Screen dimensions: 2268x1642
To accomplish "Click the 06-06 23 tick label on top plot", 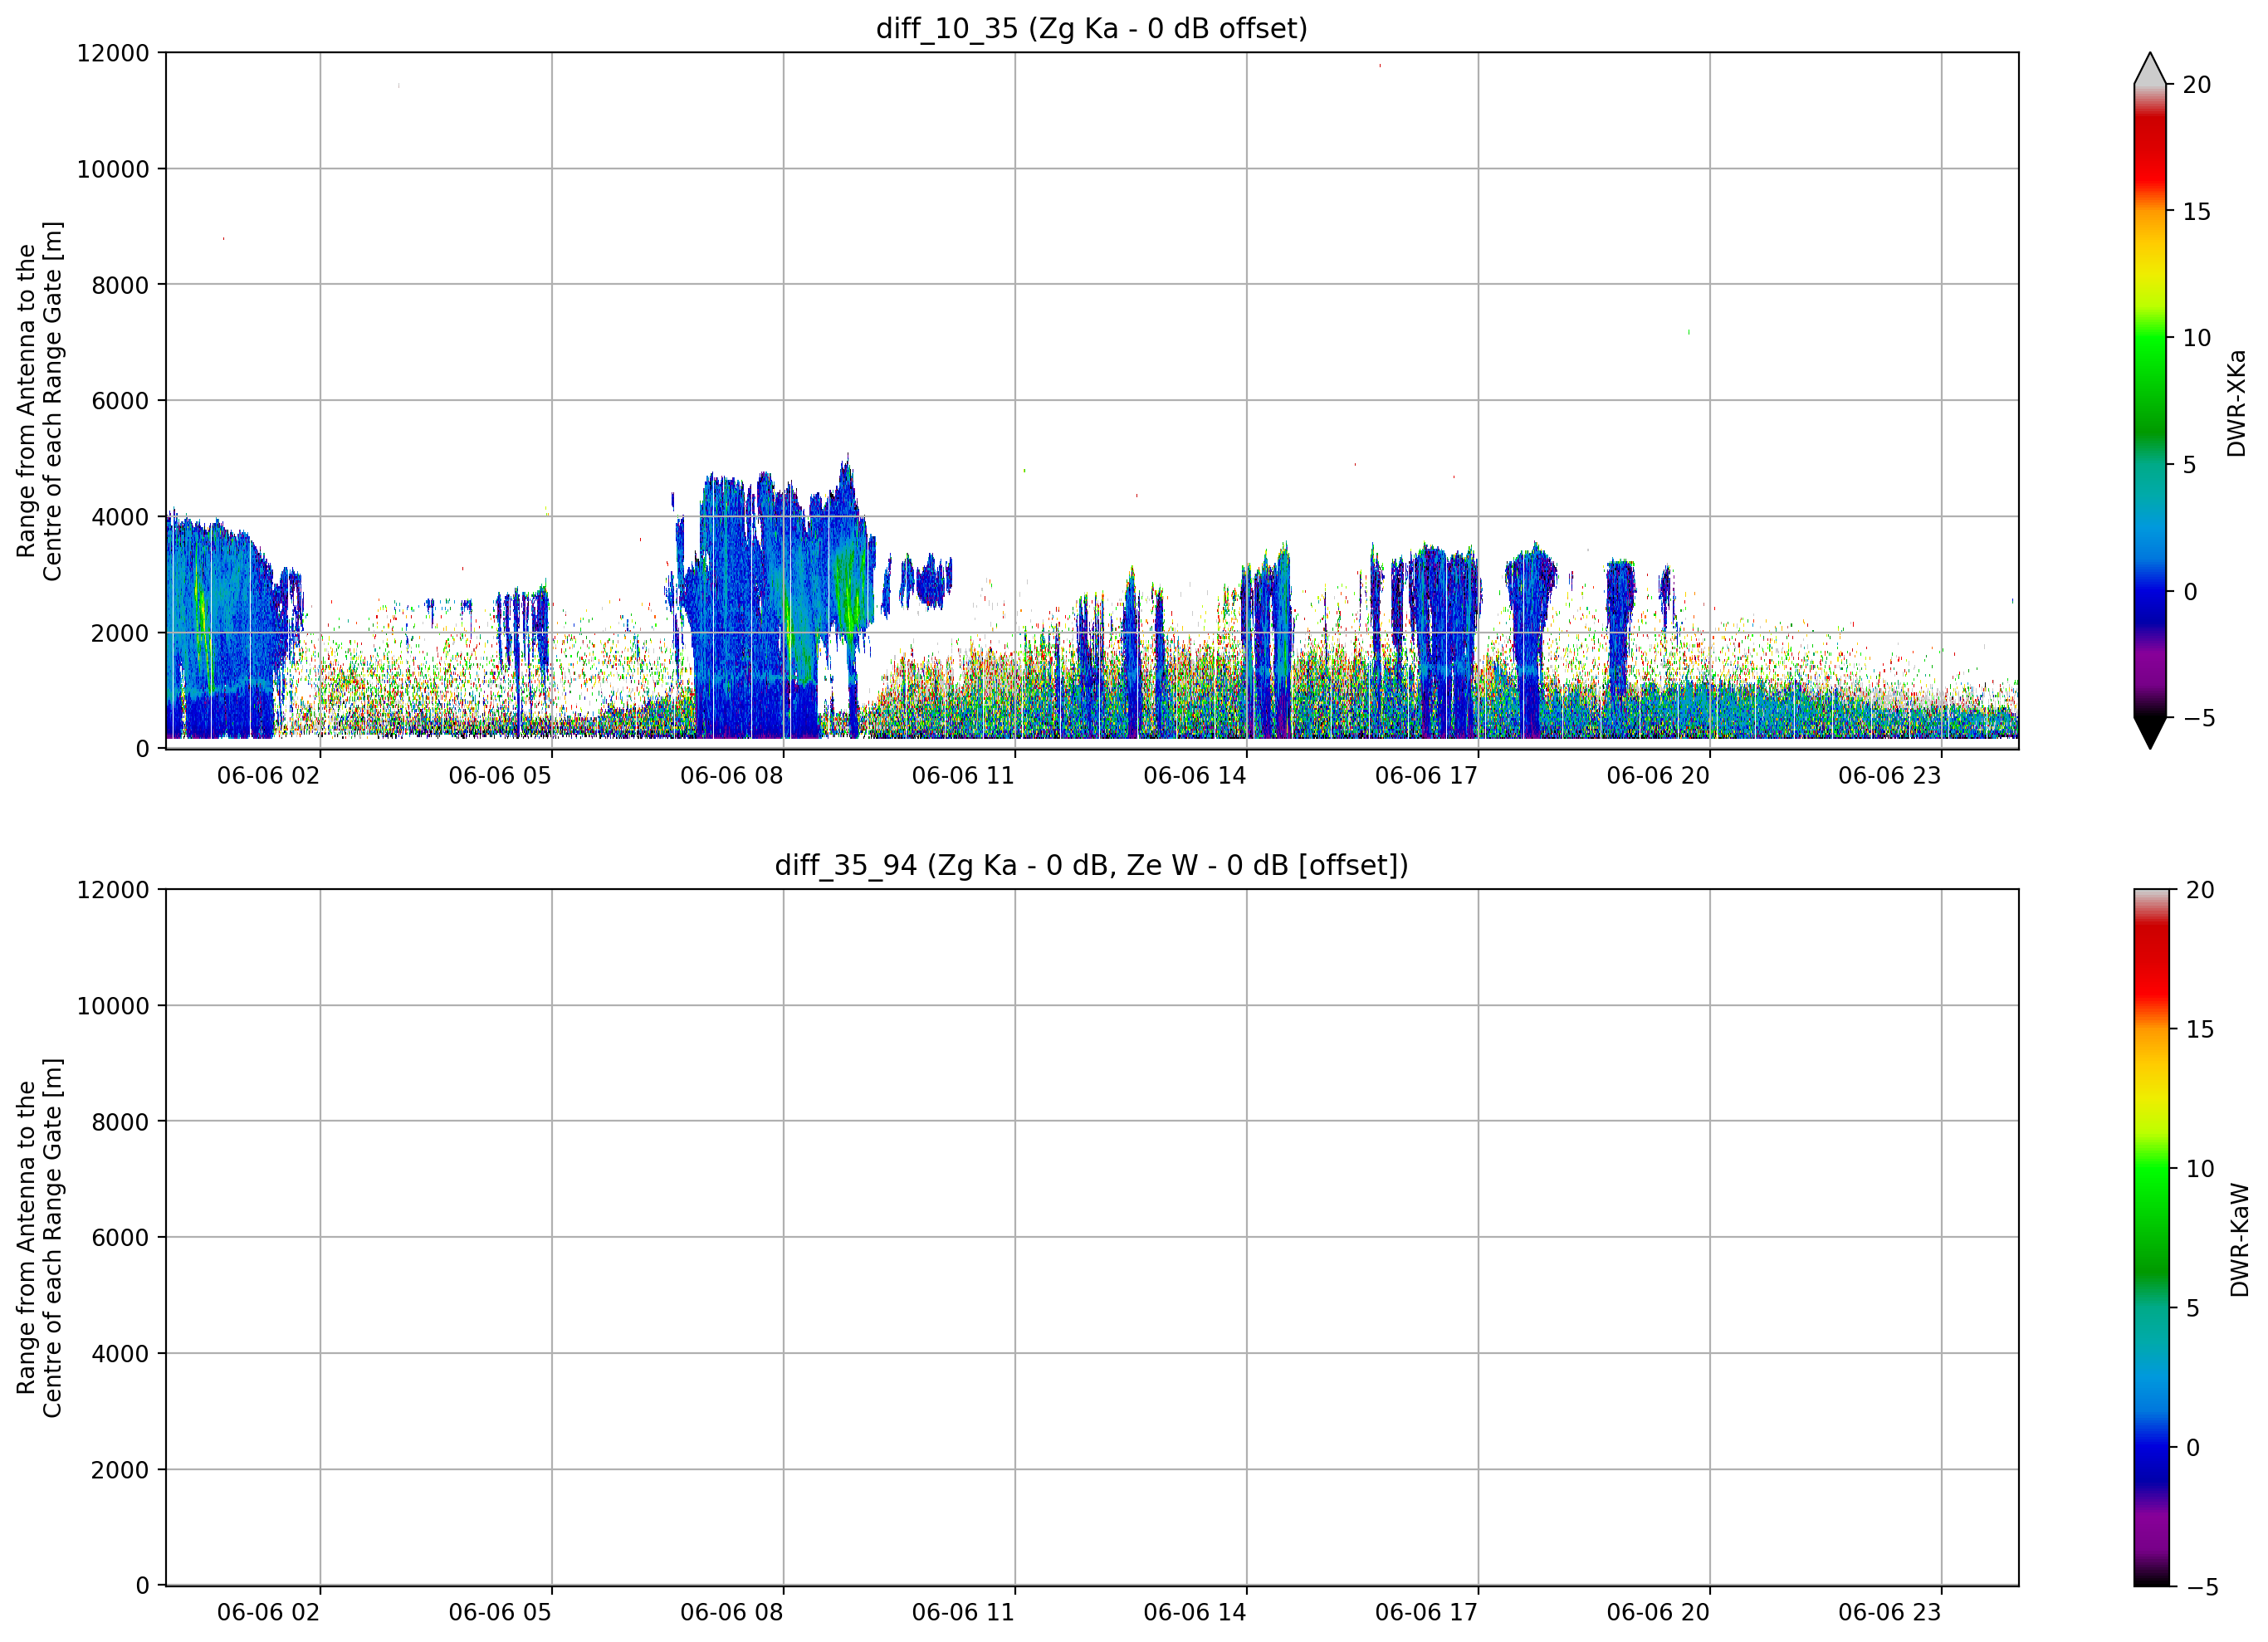I will (x=1889, y=775).
